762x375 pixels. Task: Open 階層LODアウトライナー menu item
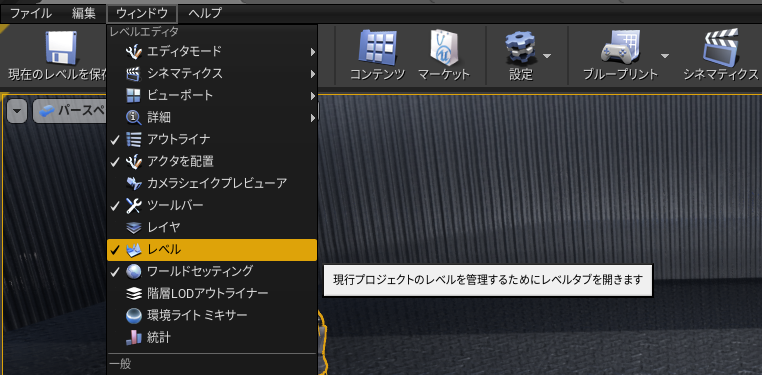212,293
